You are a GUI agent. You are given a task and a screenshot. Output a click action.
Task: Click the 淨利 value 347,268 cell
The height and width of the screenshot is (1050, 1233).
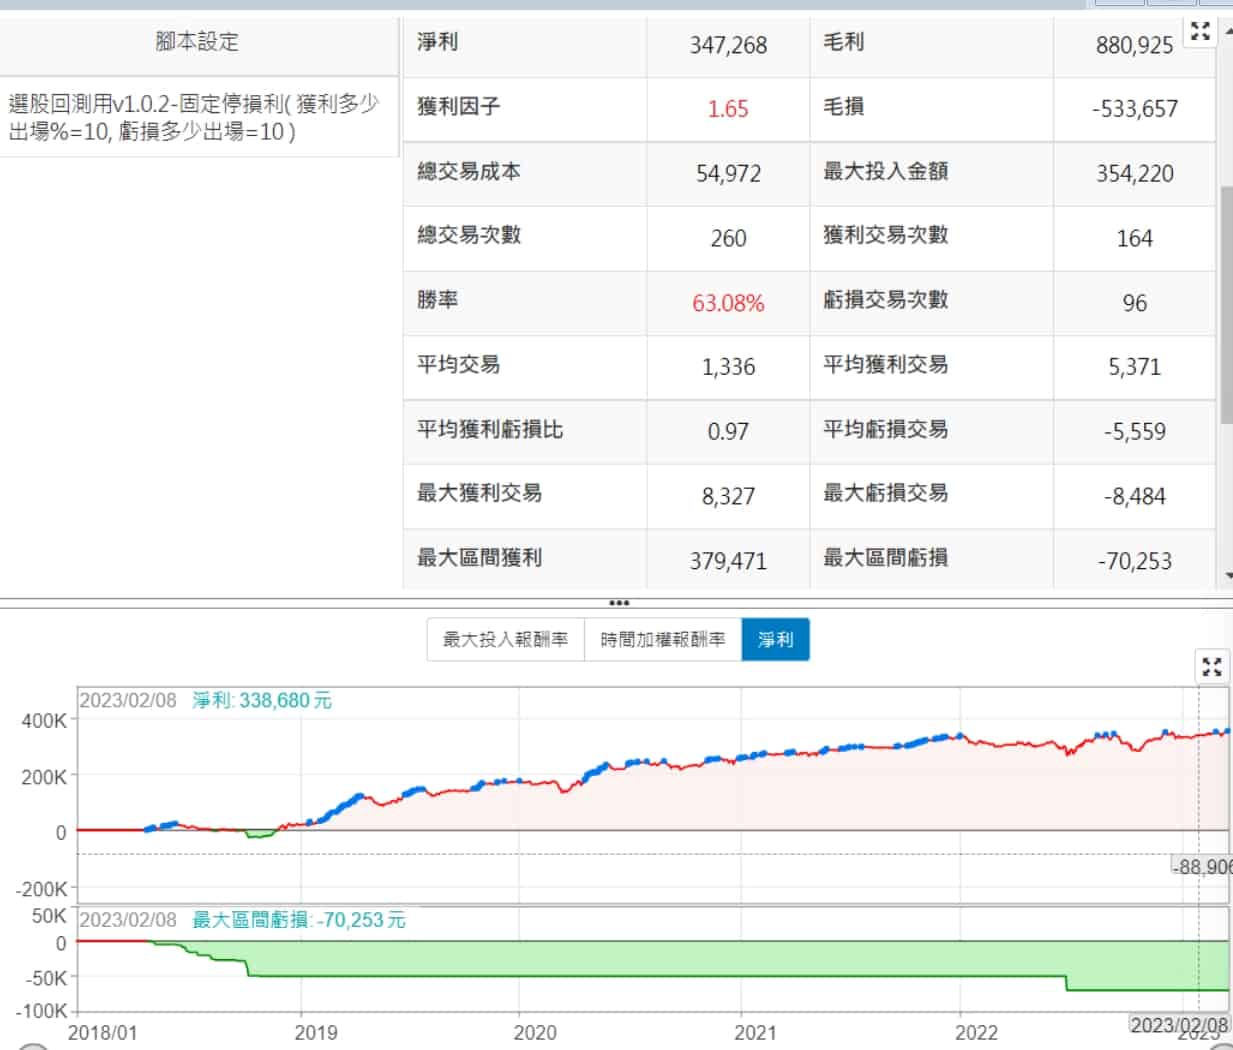click(x=728, y=45)
